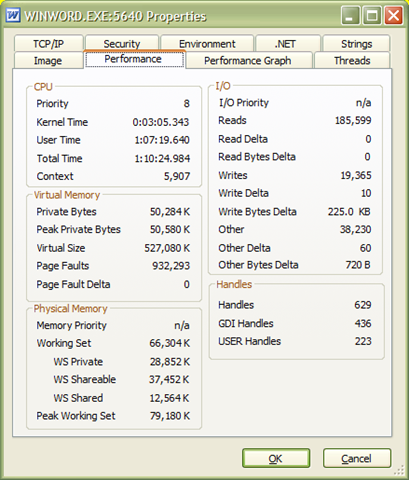Click the WS Private value 28,852 K
The image size is (409, 480).
(170, 362)
